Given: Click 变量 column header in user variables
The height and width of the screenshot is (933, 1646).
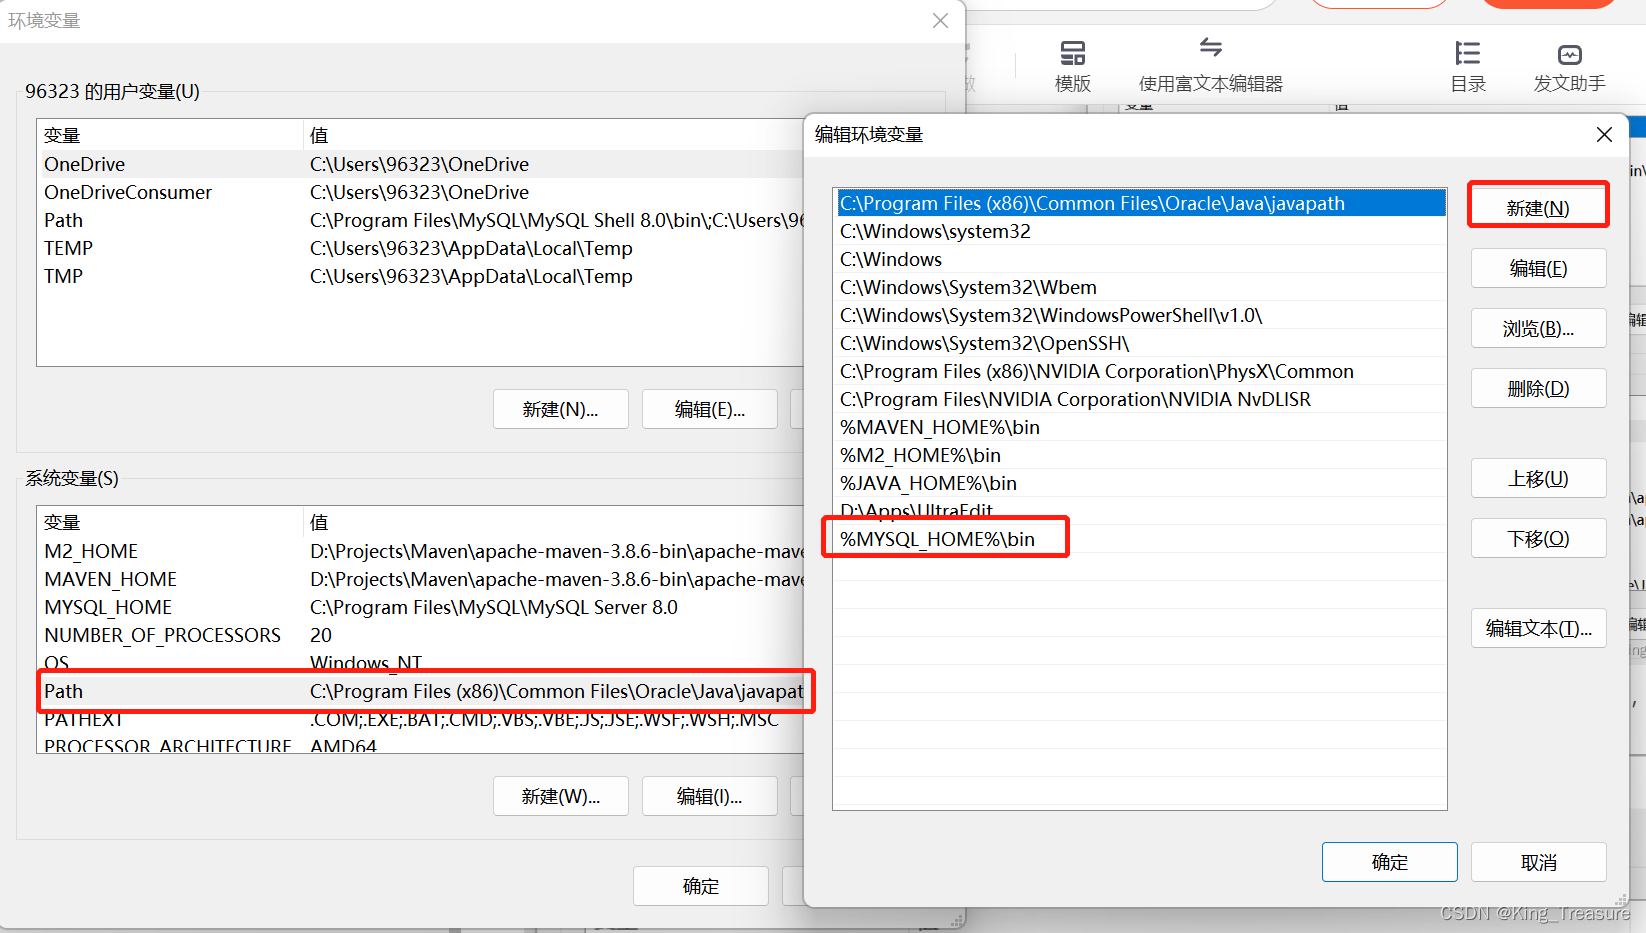Looking at the screenshot, I should click(170, 135).
